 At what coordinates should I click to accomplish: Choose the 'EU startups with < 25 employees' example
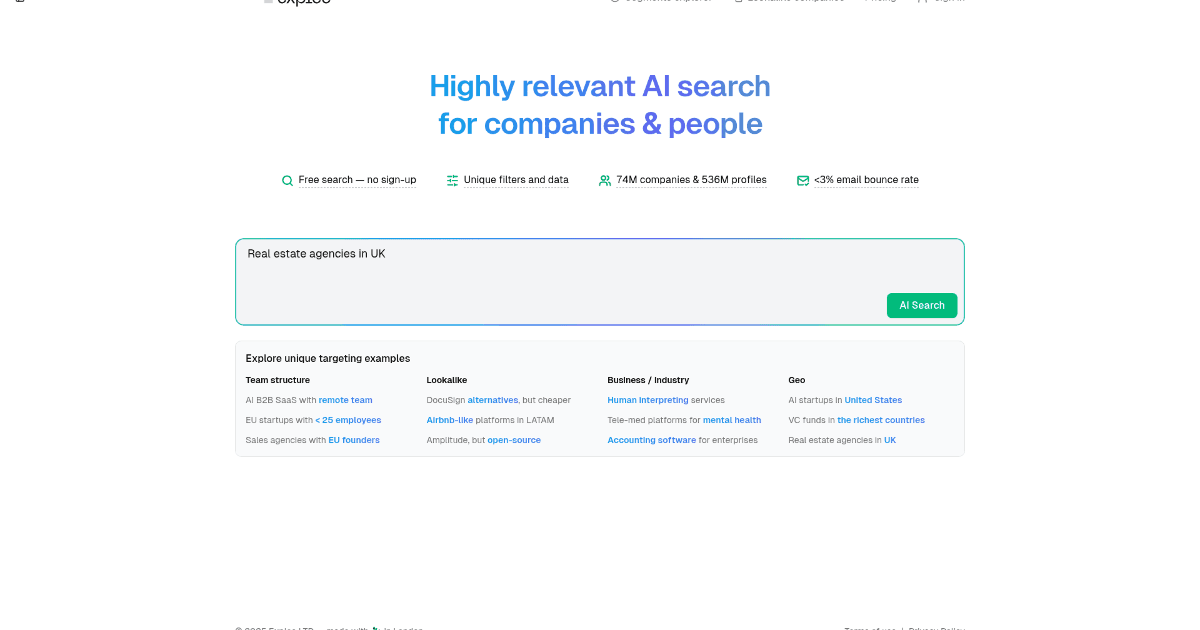click(313, 420)
